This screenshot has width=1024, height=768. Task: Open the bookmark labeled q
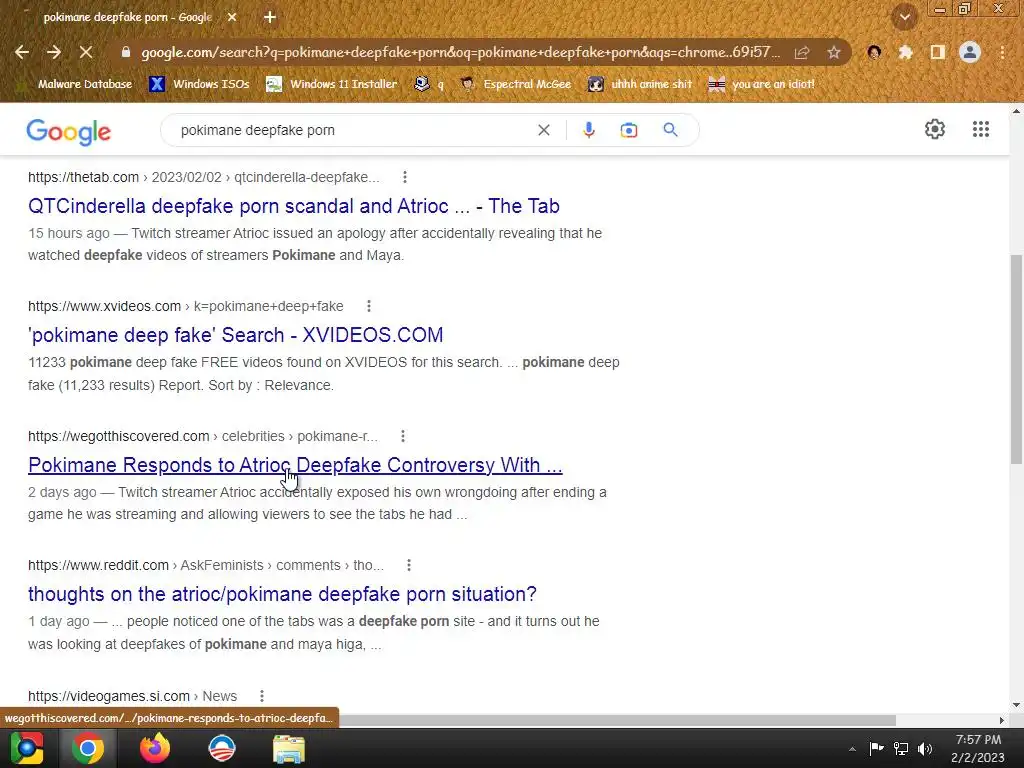point(429,84)
